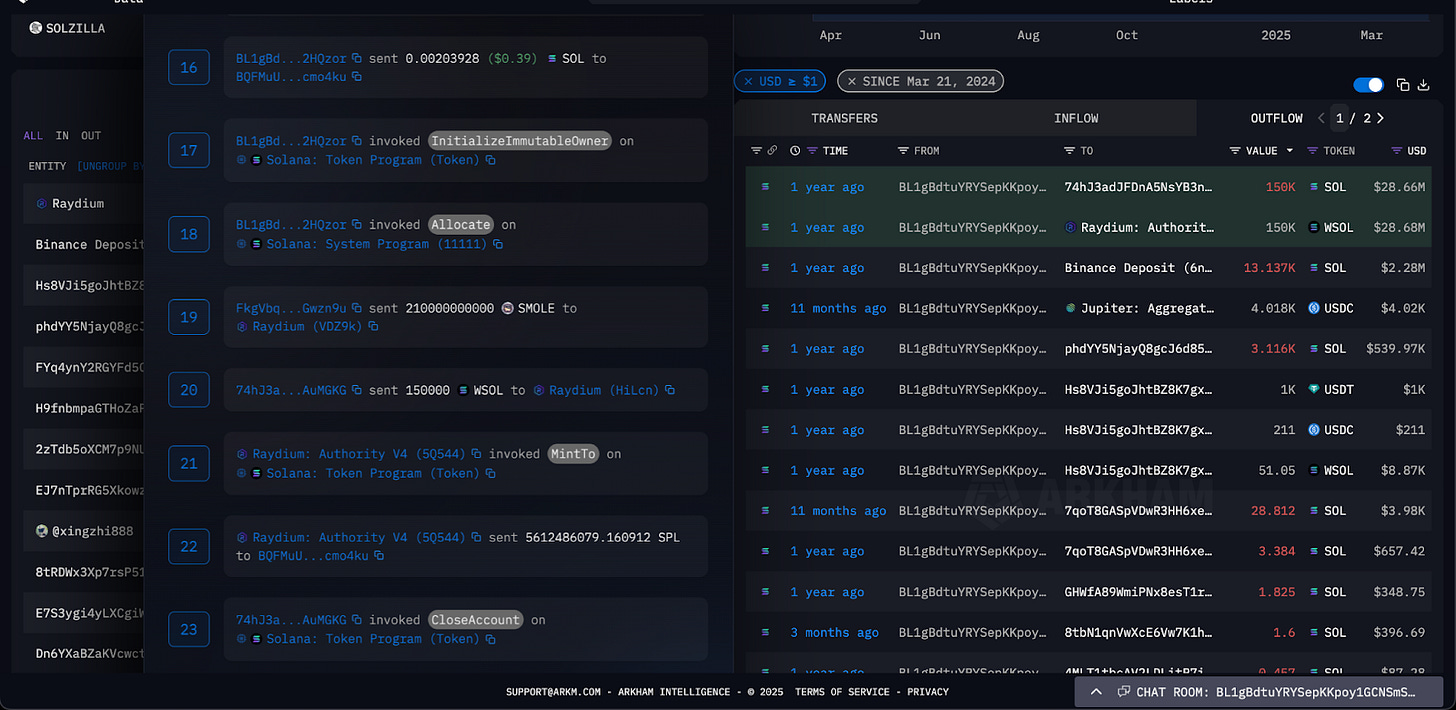Click the link icon in table header

772,151
